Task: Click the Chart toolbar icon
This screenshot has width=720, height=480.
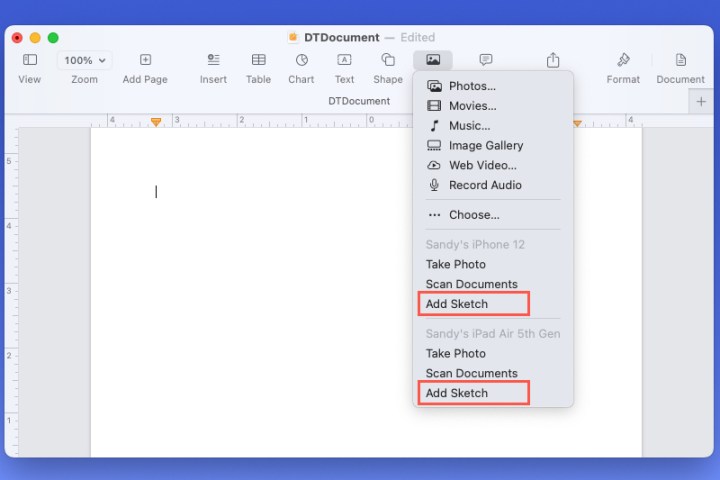Action: (x=301, y=61)
